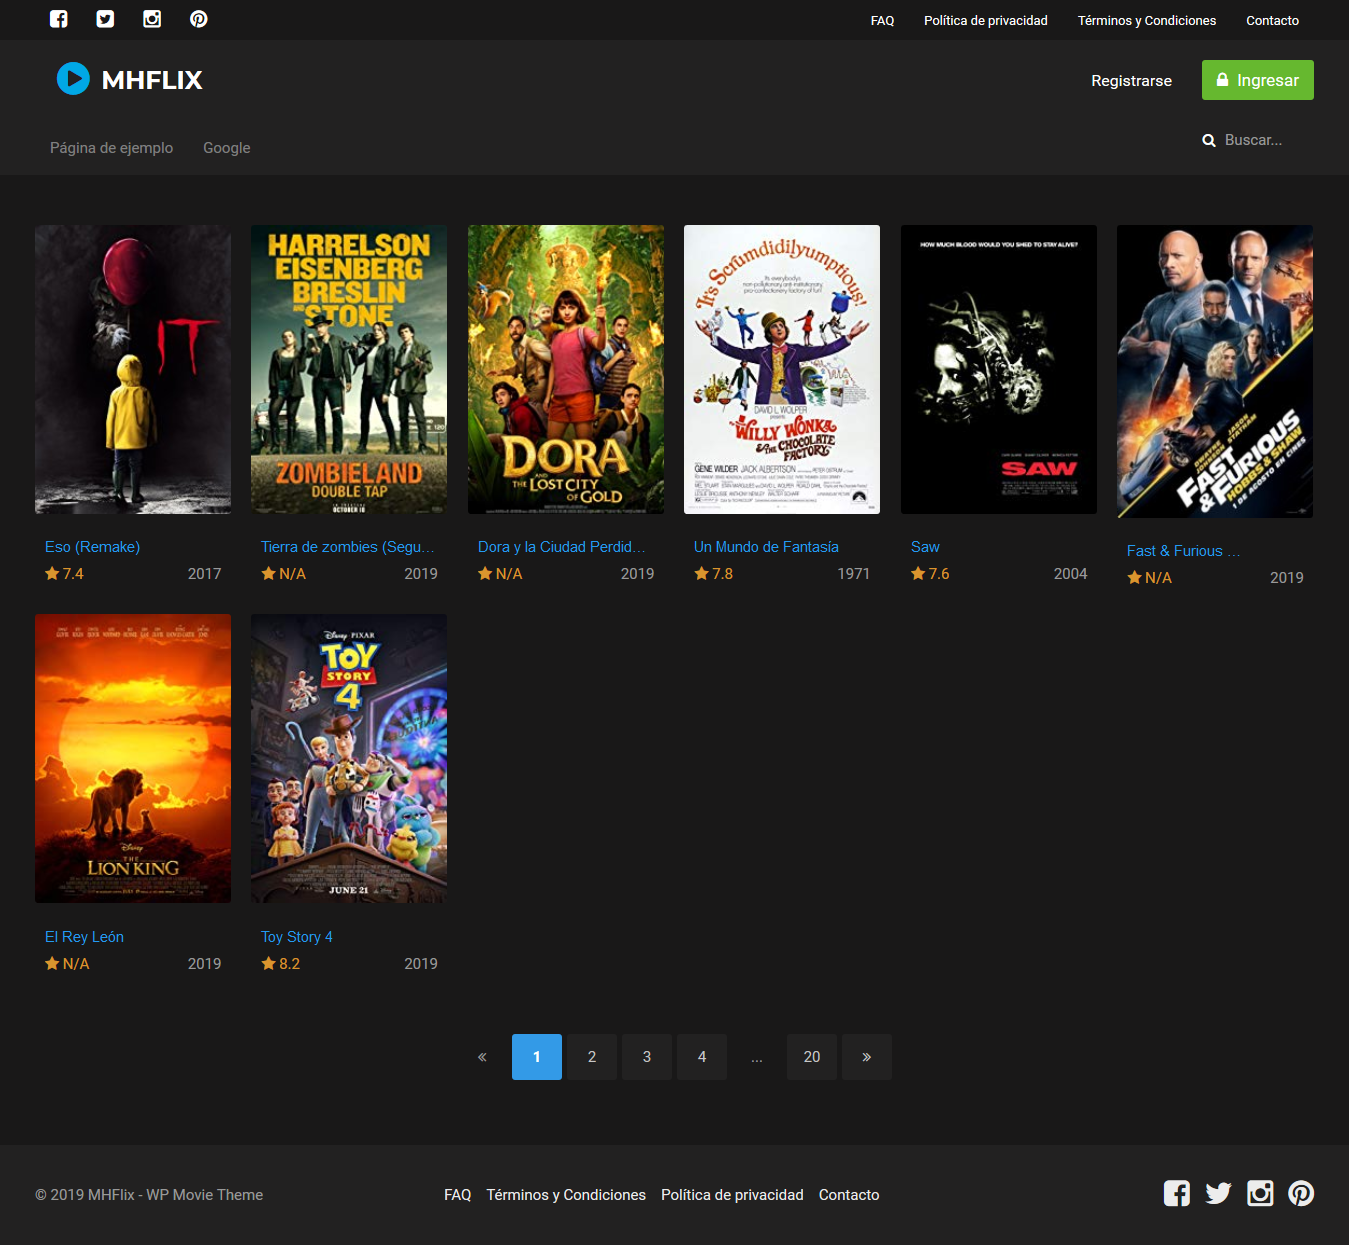Open the footer Twitter icon

pyautogui.click(x=1218, y=1193)
